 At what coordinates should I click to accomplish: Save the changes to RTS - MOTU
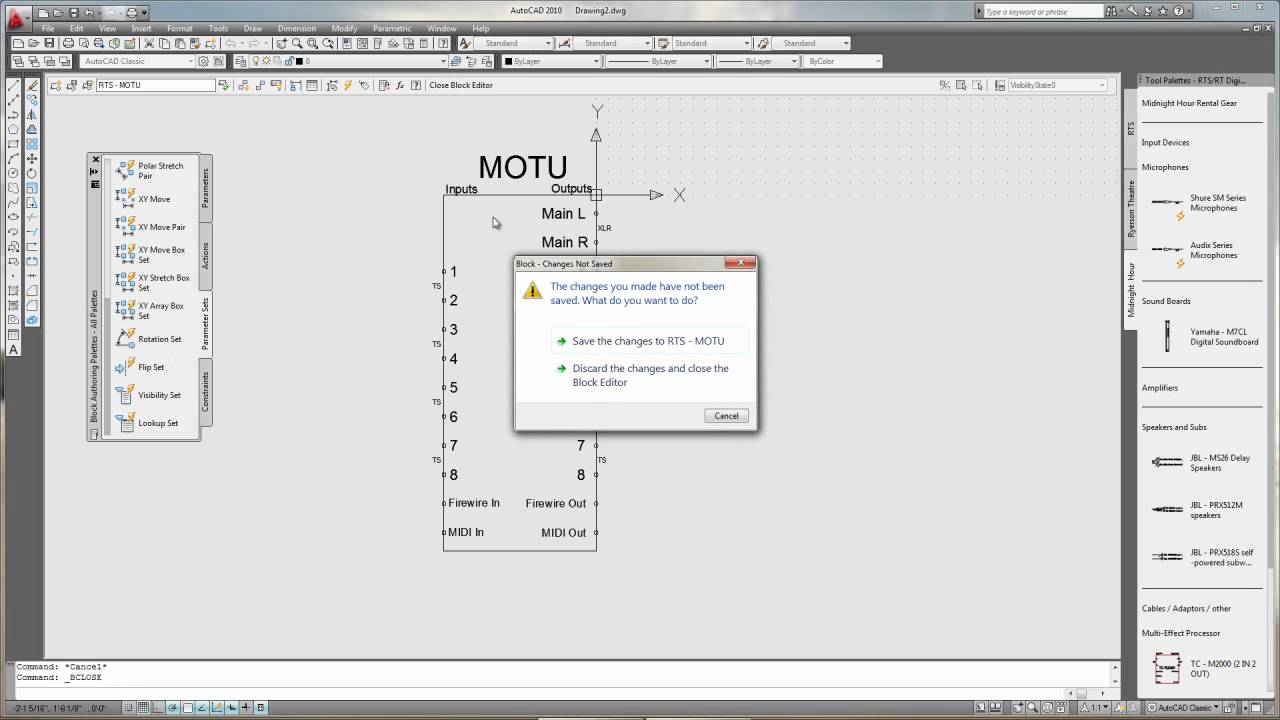[648, 341]
